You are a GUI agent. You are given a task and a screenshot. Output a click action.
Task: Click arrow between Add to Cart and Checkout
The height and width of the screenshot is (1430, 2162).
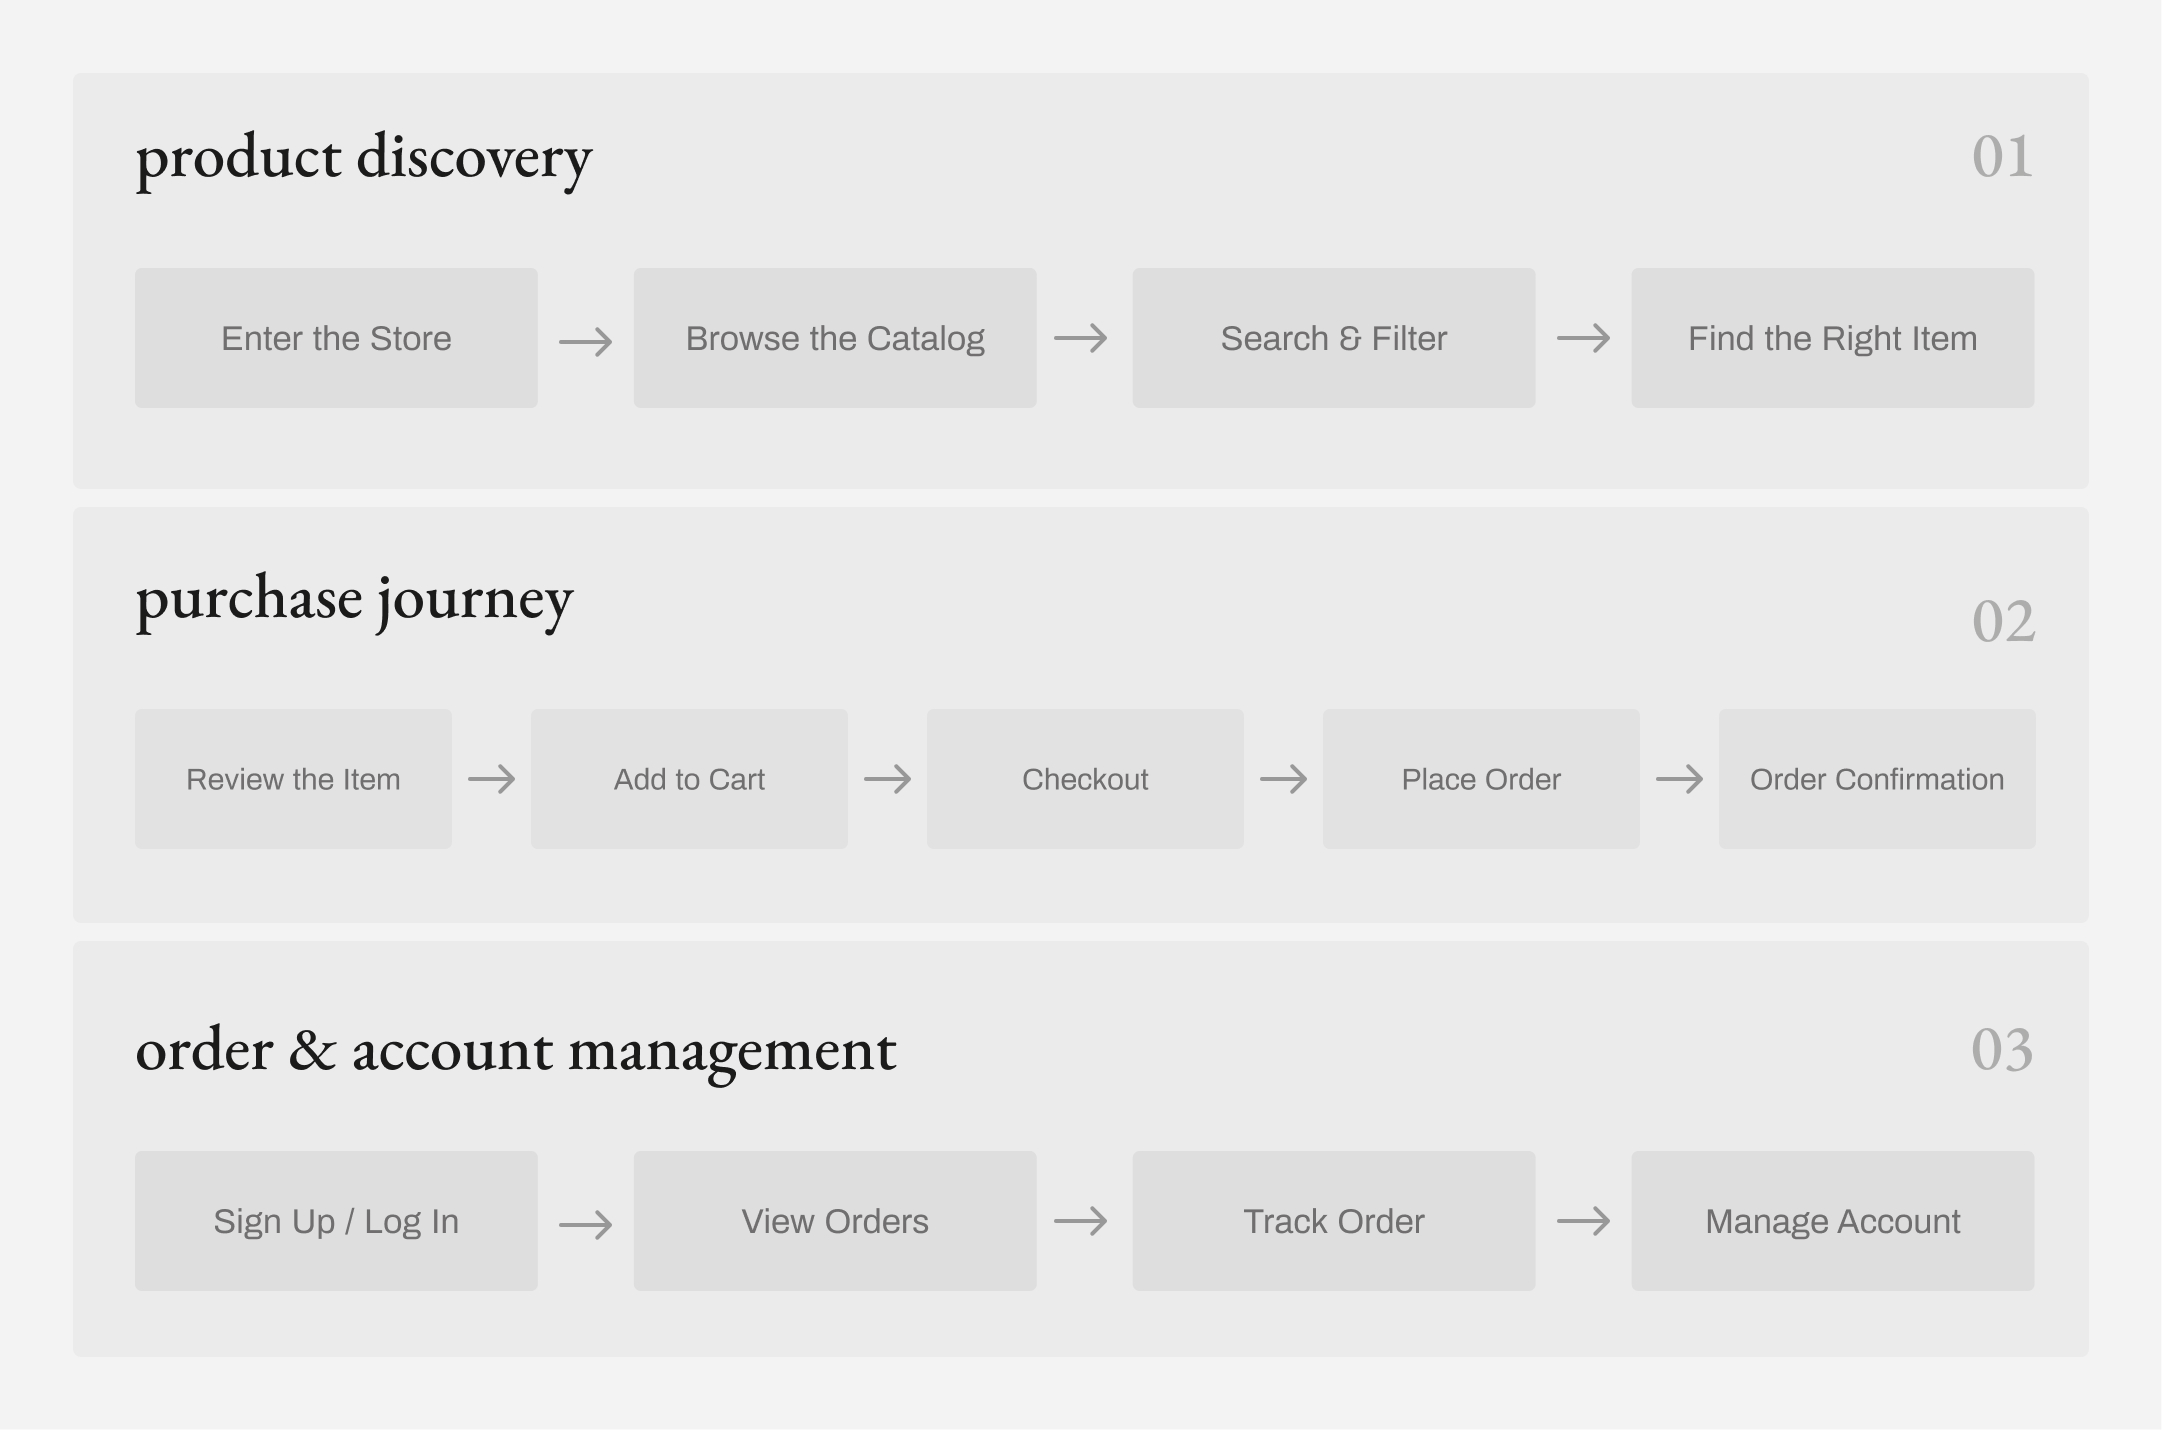[x=888, y=779]
